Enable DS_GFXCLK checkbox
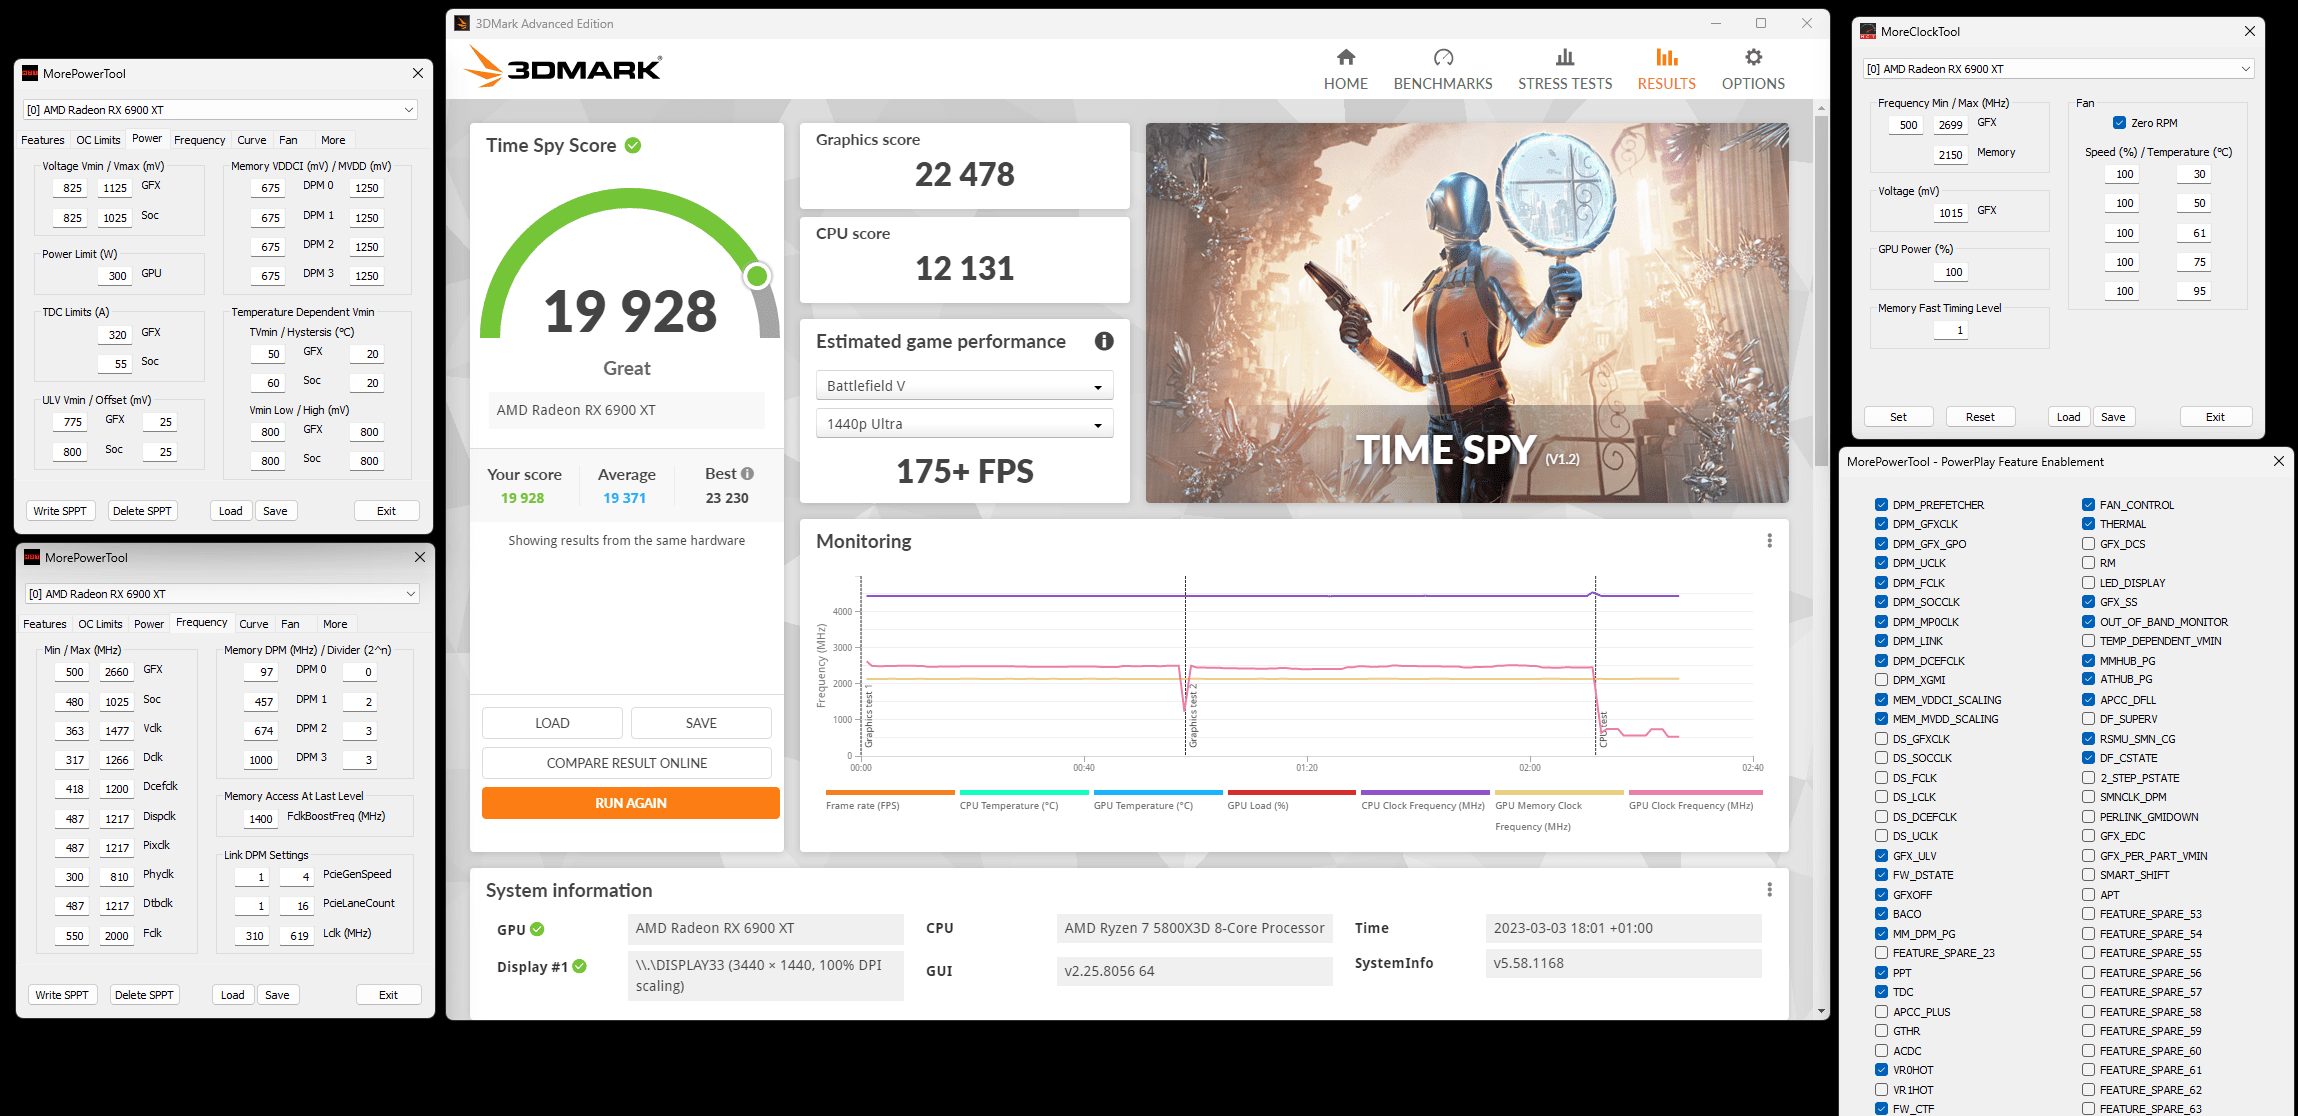This screenshot has height=1116, width=2298. tap(1881, 739)
